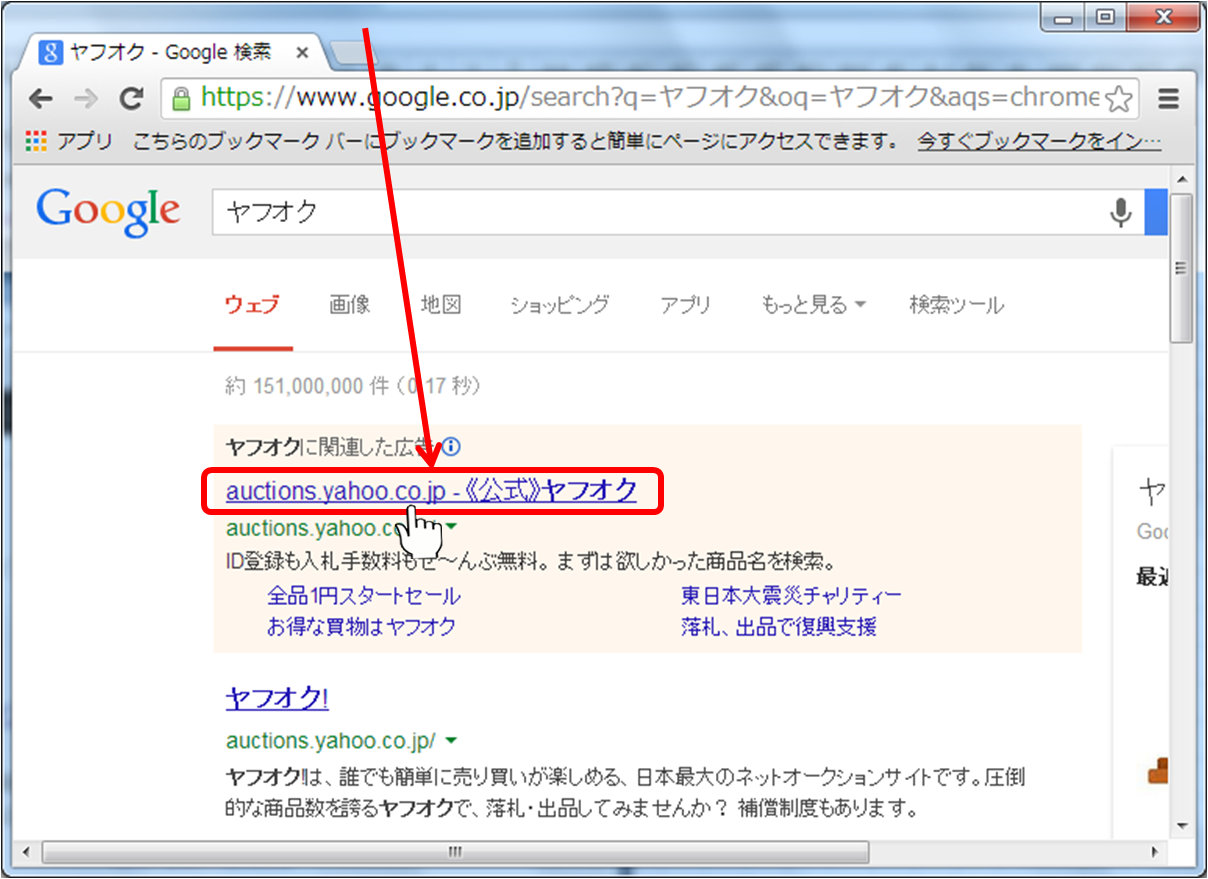Select the ショッピング search tab
Viewport: 1208px width, 879px height.
pos(559,305)
